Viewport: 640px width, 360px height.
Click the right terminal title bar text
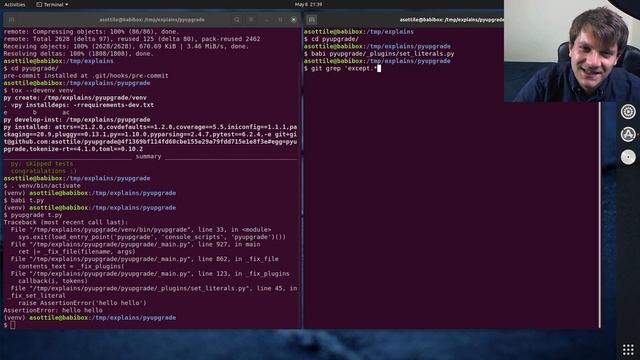452,20
